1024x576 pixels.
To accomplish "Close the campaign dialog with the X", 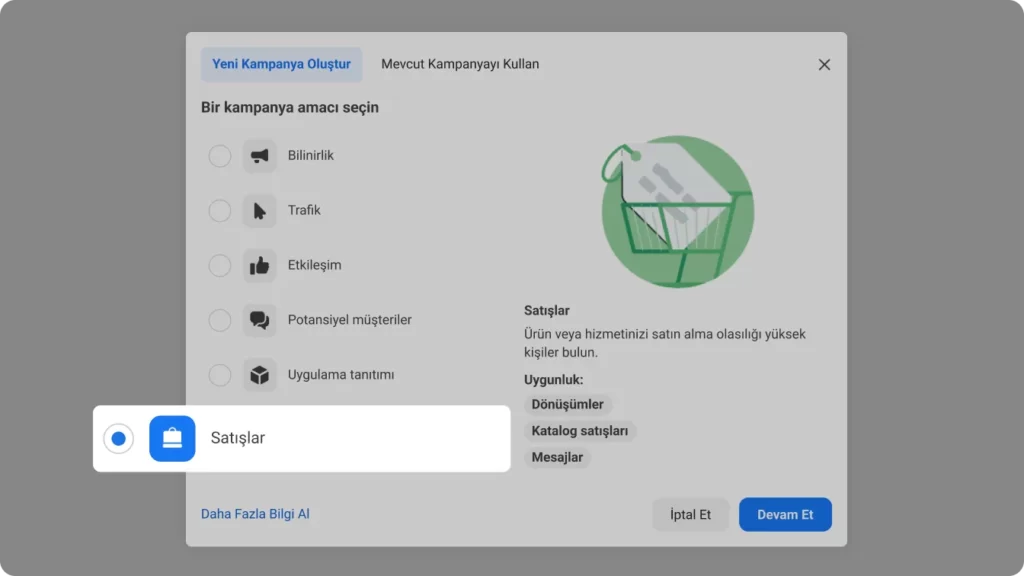I will [x=824, y=65].
